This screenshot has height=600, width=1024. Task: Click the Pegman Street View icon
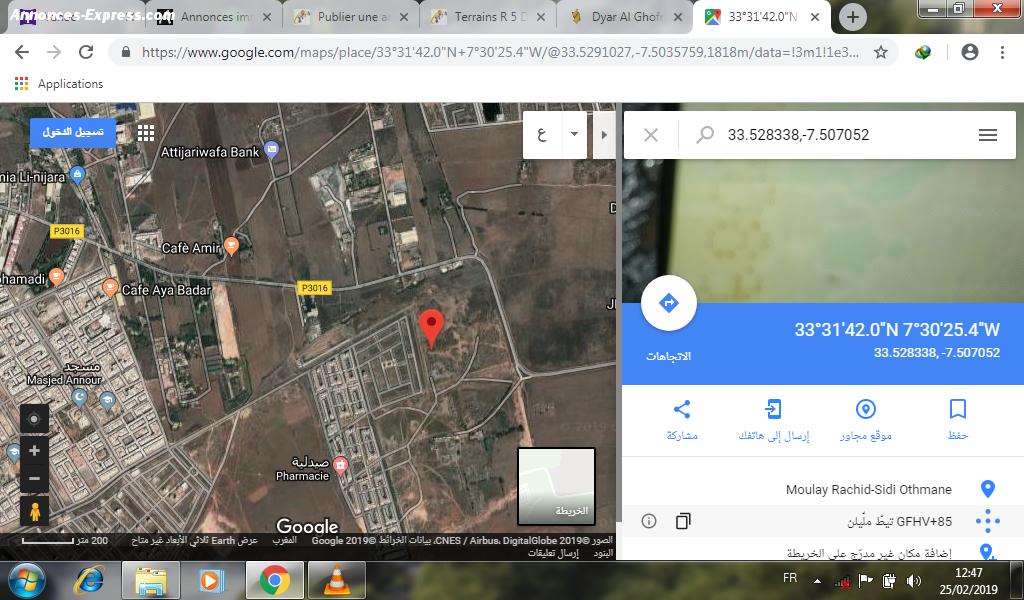(x=34, y=512)
